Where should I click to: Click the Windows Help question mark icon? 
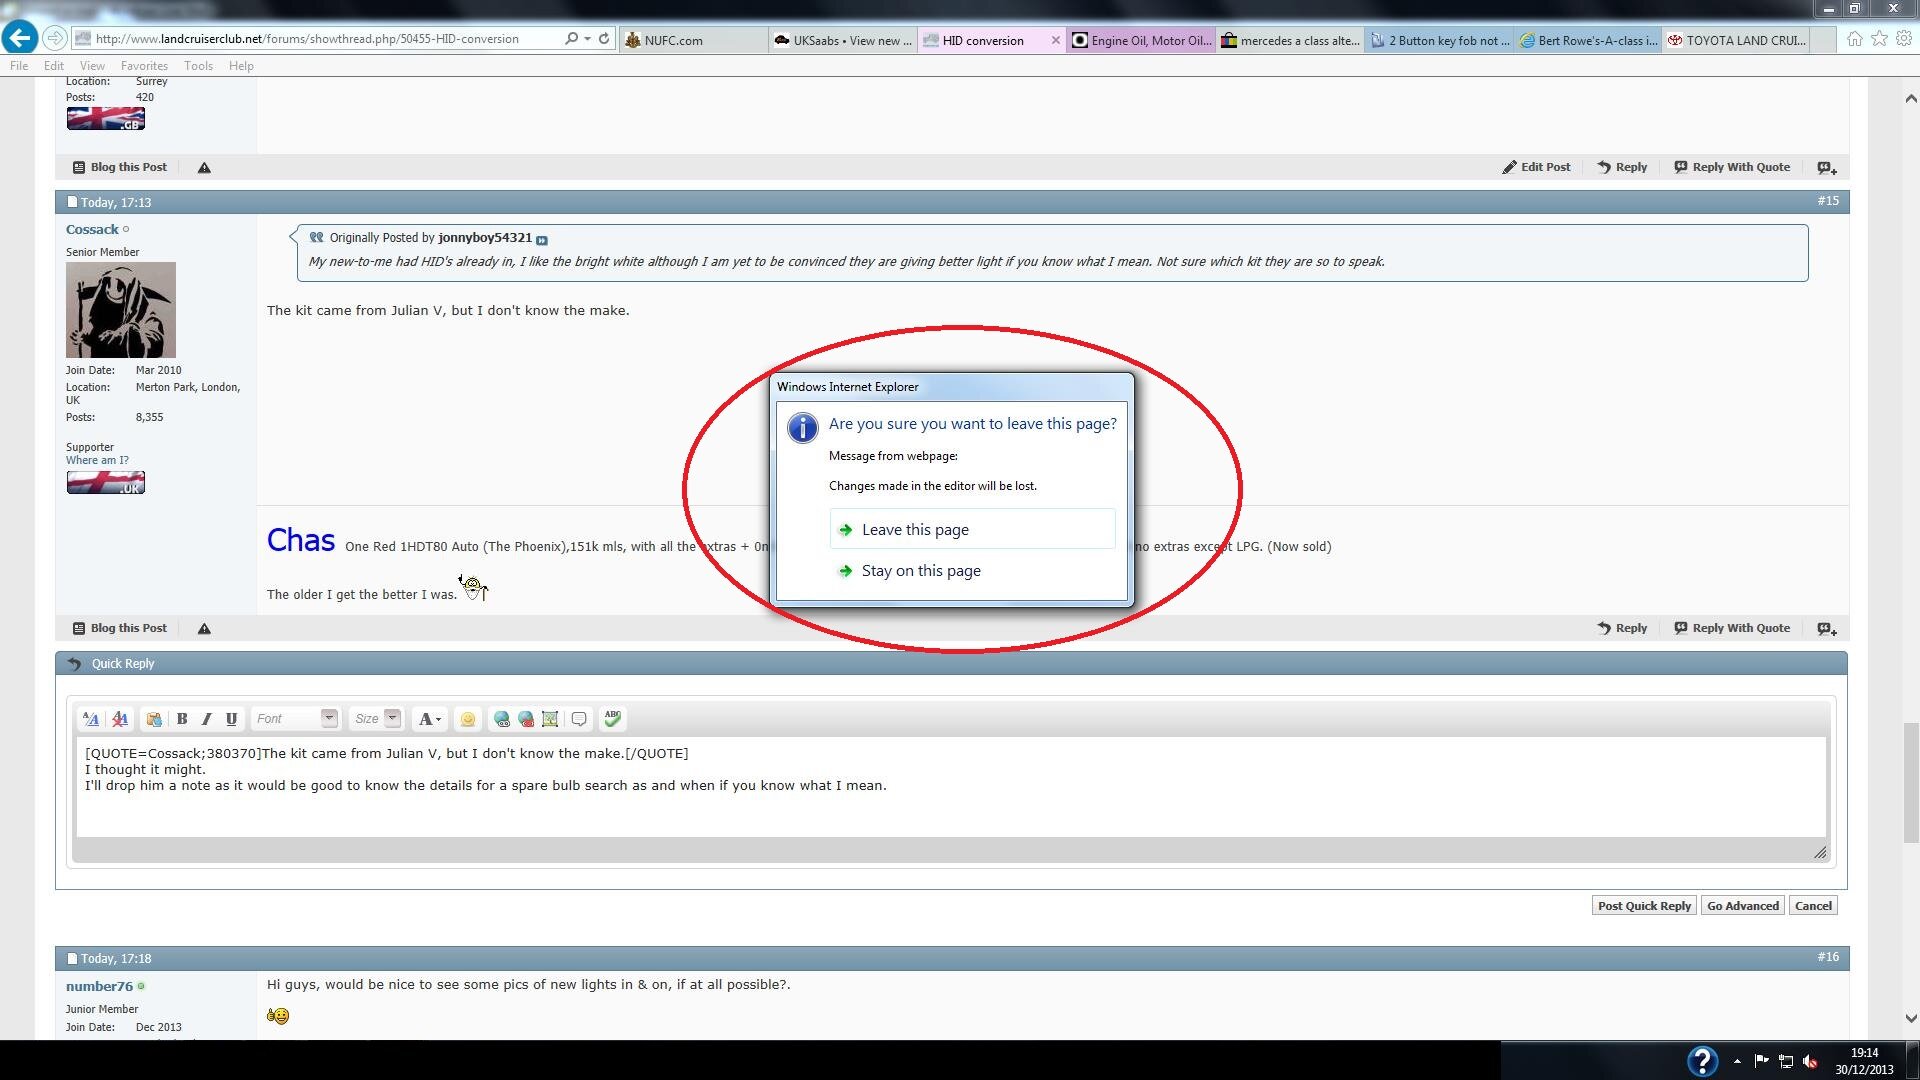(x=1702, y=1061)
